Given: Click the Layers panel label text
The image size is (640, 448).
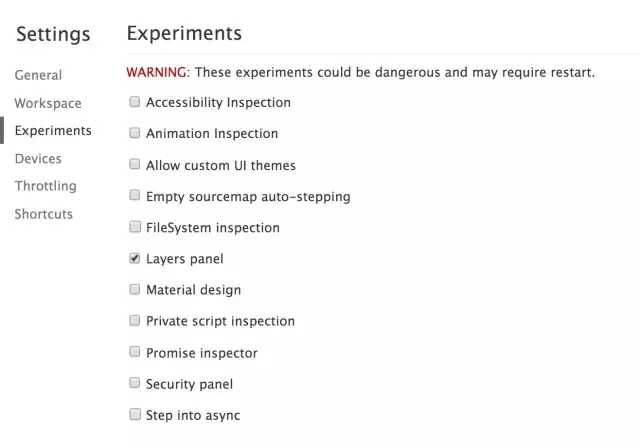Looking at the screenshot, I should [185, 259].
